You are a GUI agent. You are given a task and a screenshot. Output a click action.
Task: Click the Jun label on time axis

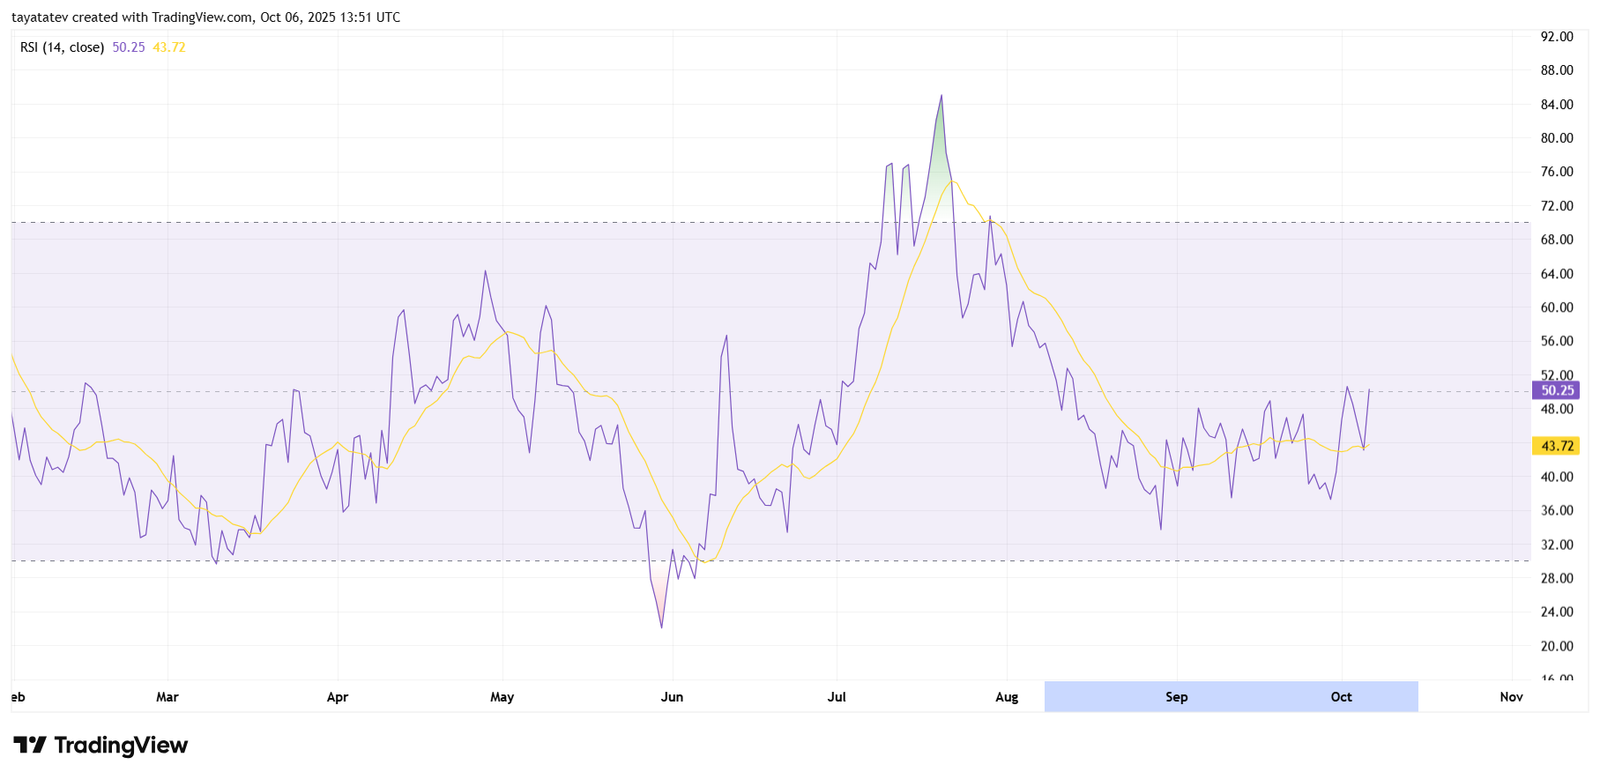pyautogui.click(x=672, y=697)
